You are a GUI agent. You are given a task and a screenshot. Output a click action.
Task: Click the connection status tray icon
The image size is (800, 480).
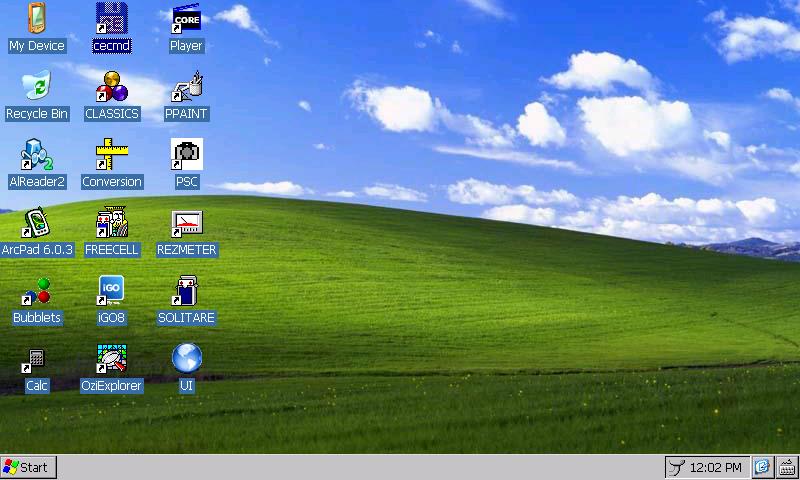677,468
